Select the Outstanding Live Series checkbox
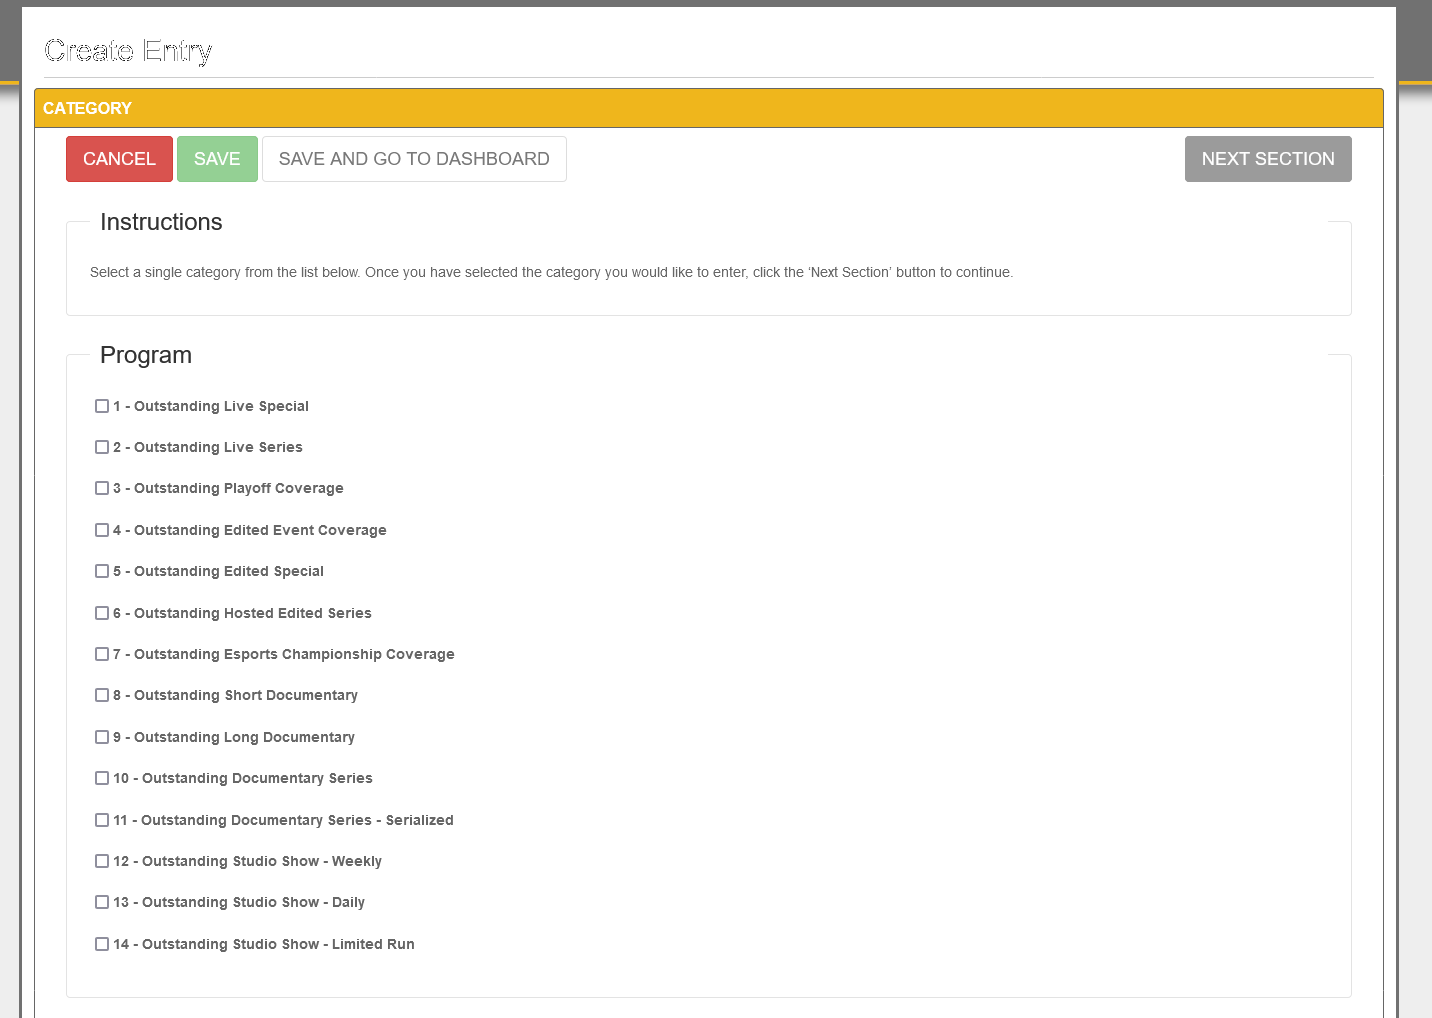Viewport: 1432px width, 1018px height. tap(102, 447)
